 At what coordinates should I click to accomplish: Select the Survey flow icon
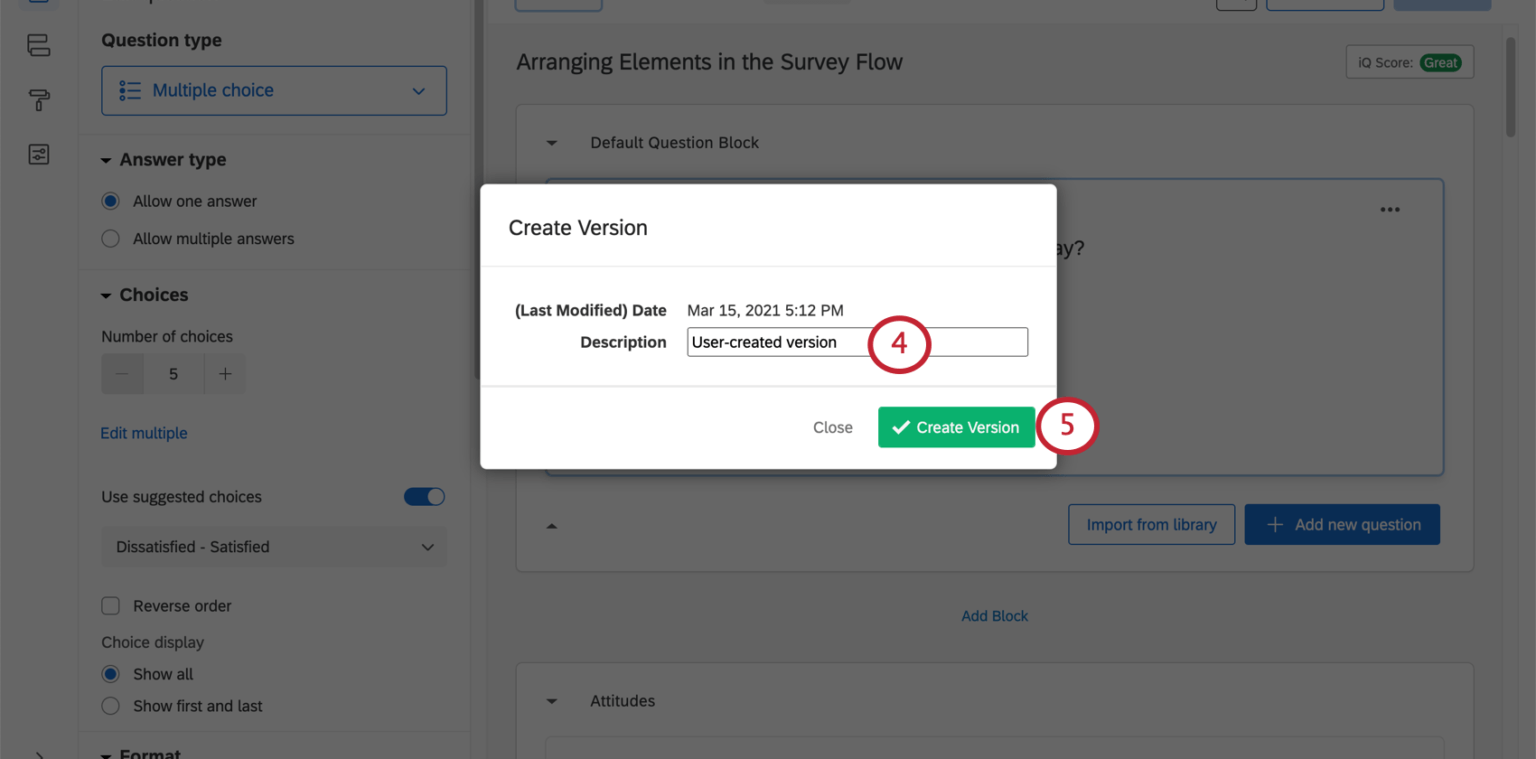pyautogui.click(x=38, y=45)
